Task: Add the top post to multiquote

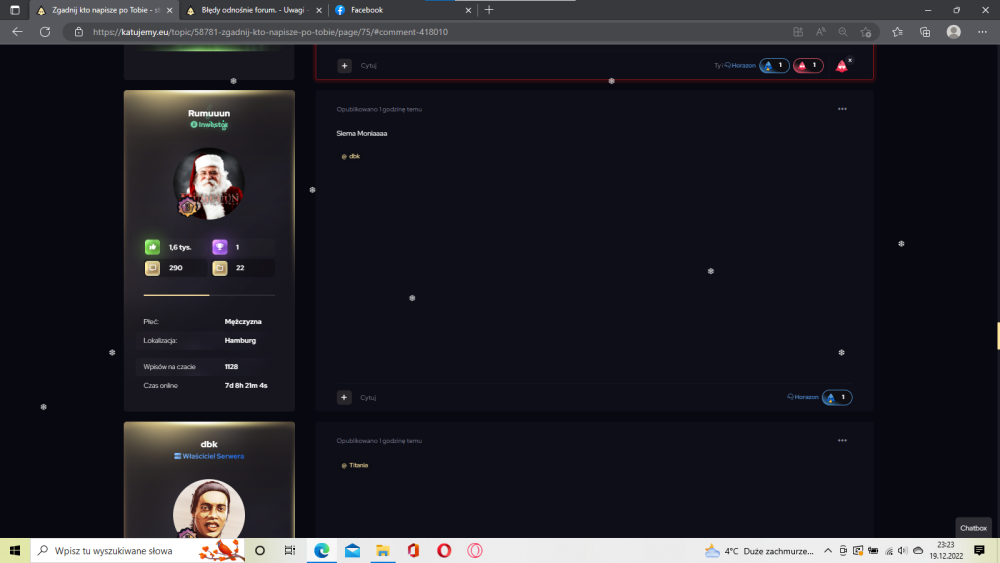Action: coord(344,66)
